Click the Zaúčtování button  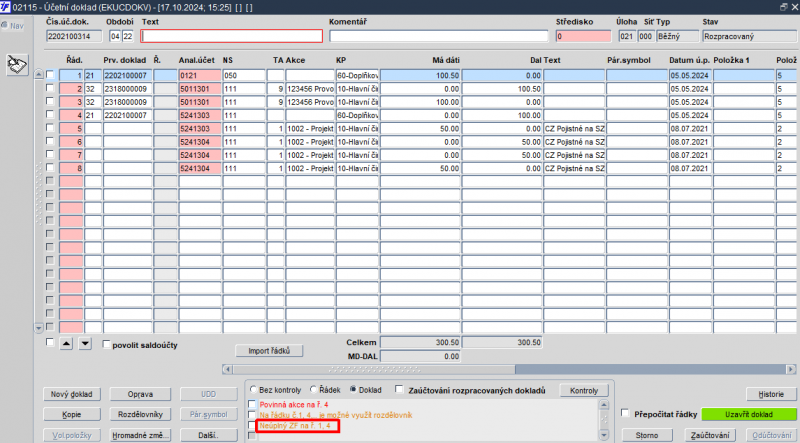pyautogui.click(x=710, y=435)
